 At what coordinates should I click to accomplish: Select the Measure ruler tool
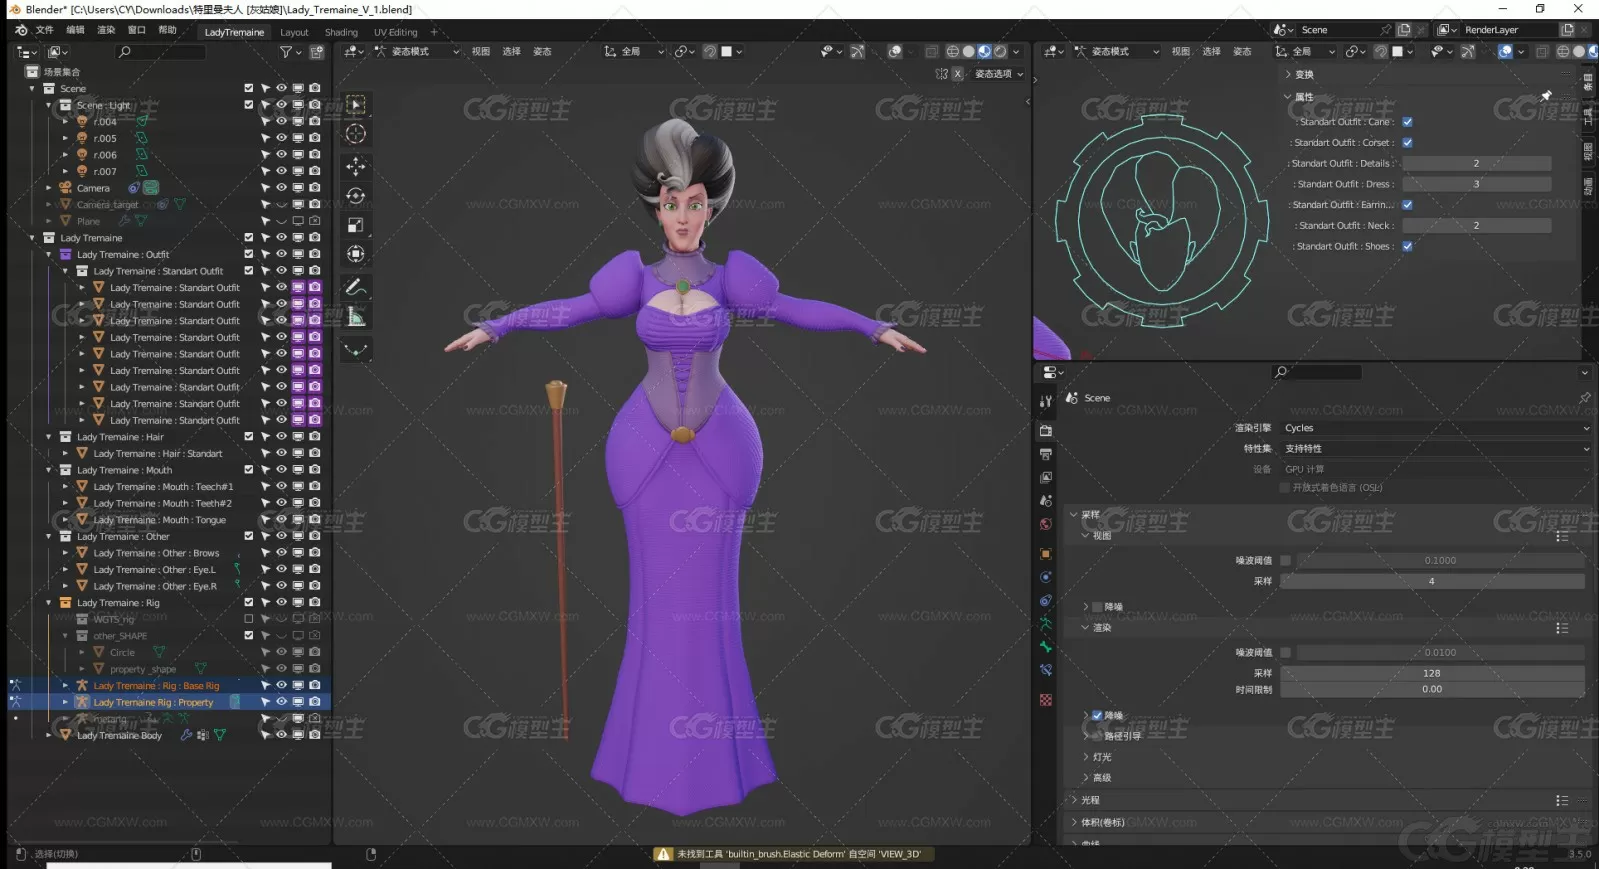[x=356, y=317]
